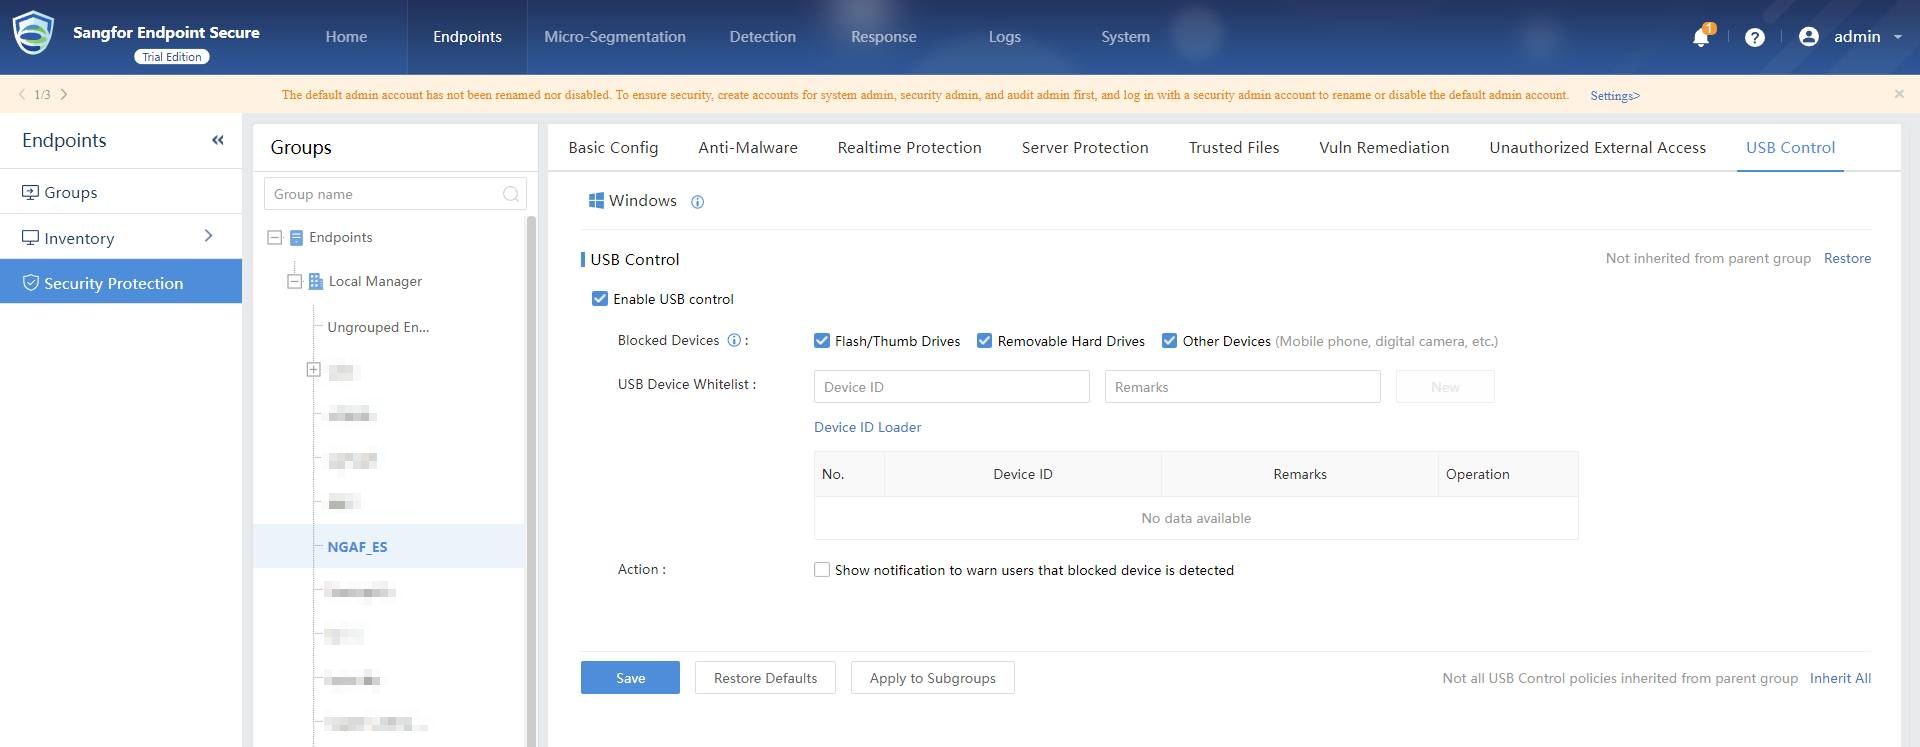The image size is (1920, 747).
Task: Go to next notice in banner
Action: point(64,94)
